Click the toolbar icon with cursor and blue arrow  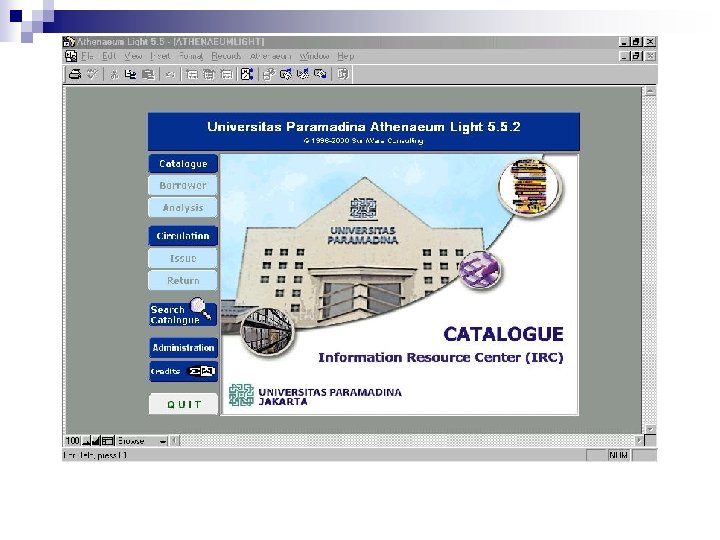286,74
